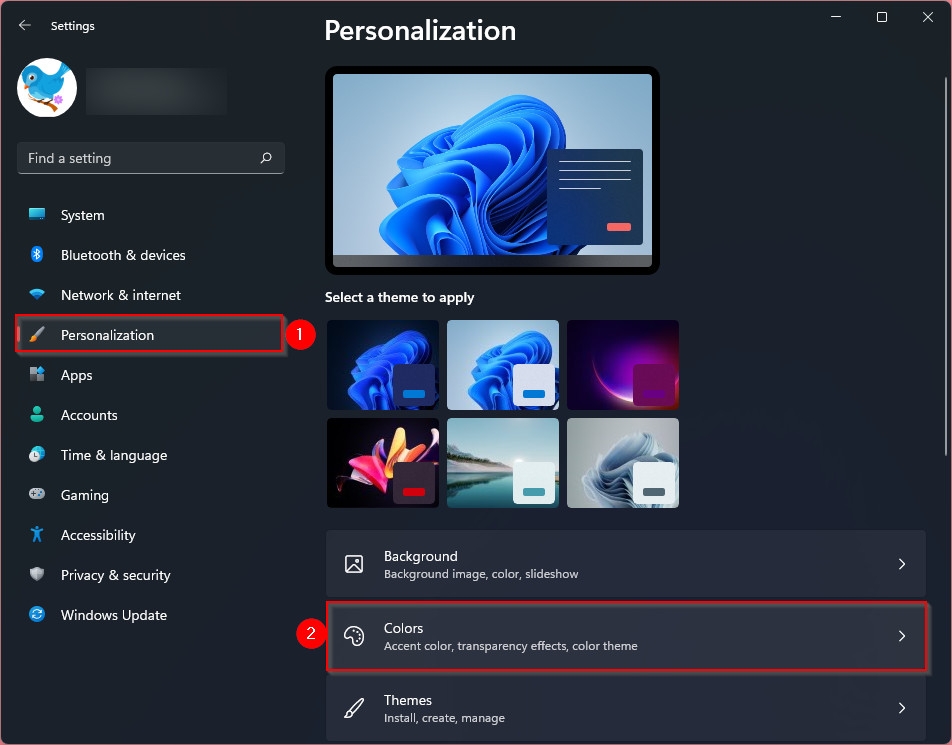Click the Accessibility figure icon

pos(37,534)
